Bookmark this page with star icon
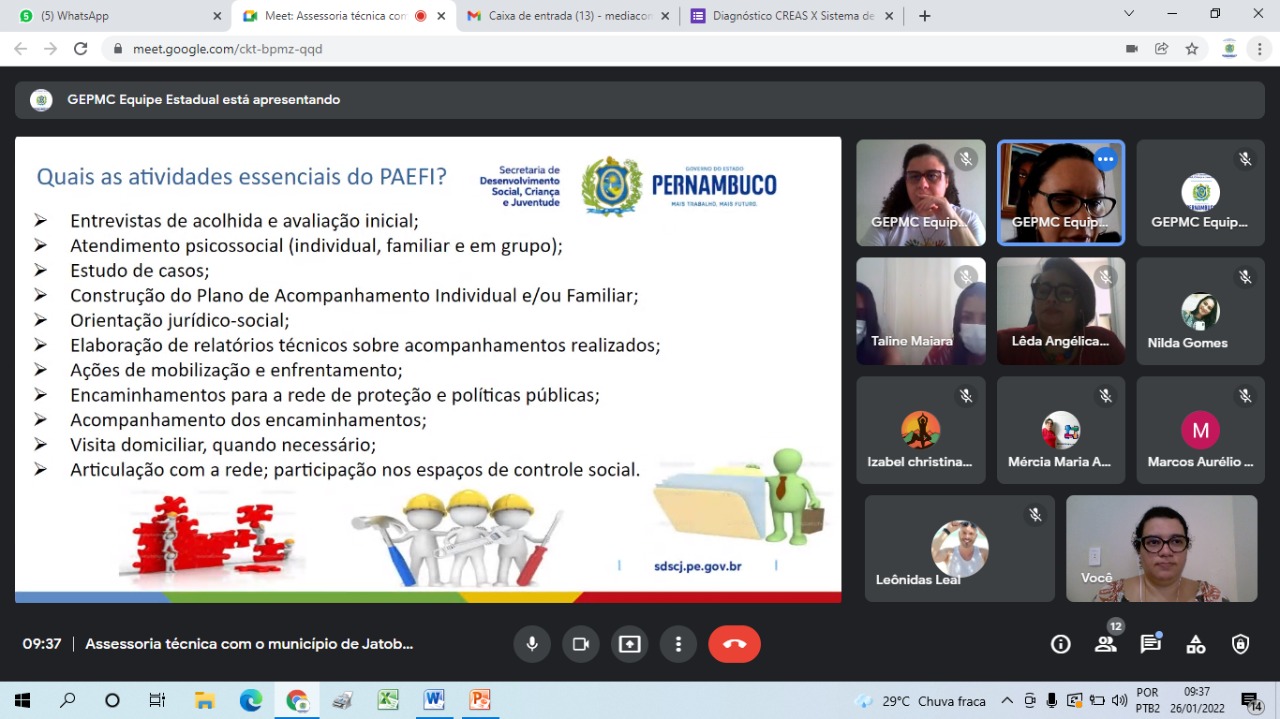The image size is (1280, 719). (x=1192, y=49)
